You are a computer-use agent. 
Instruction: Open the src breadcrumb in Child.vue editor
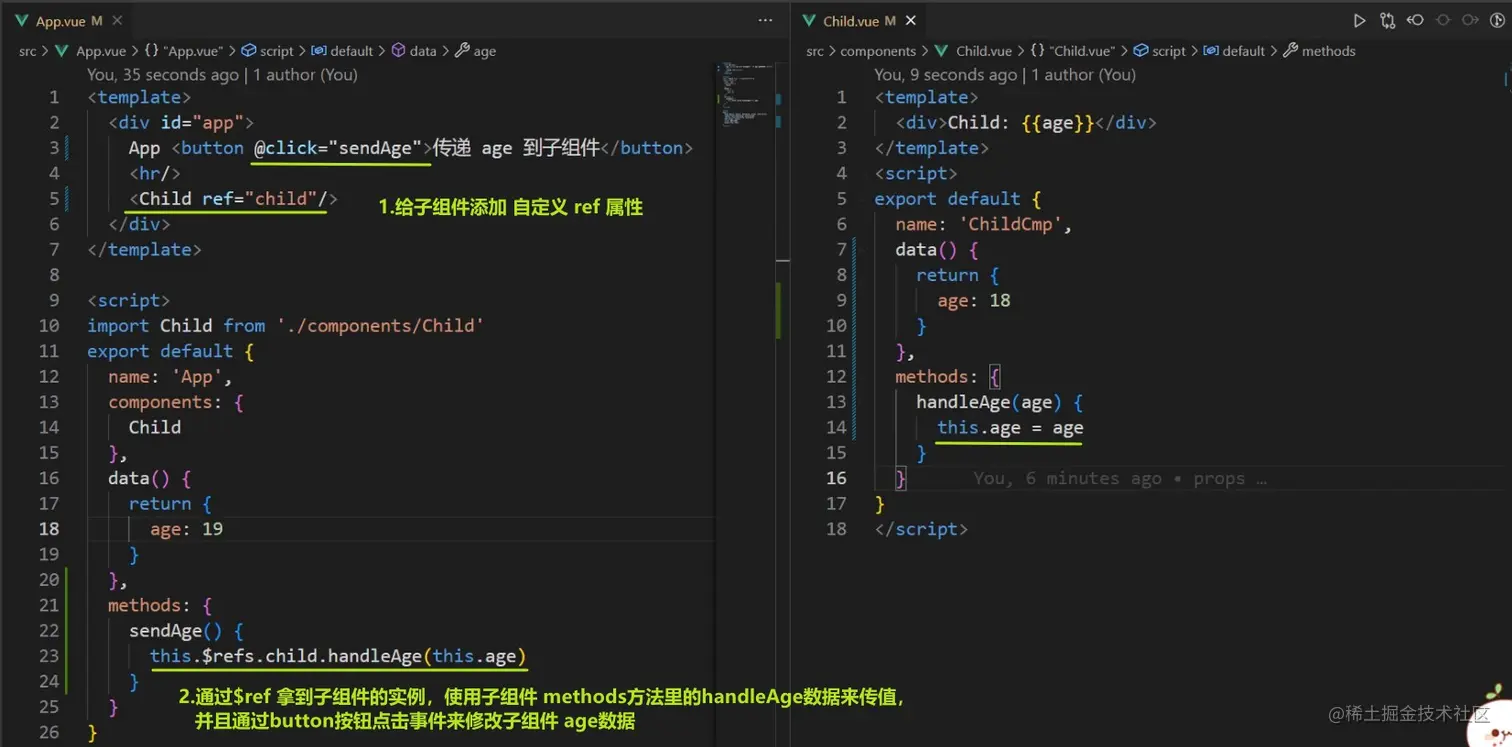point(815,51)
